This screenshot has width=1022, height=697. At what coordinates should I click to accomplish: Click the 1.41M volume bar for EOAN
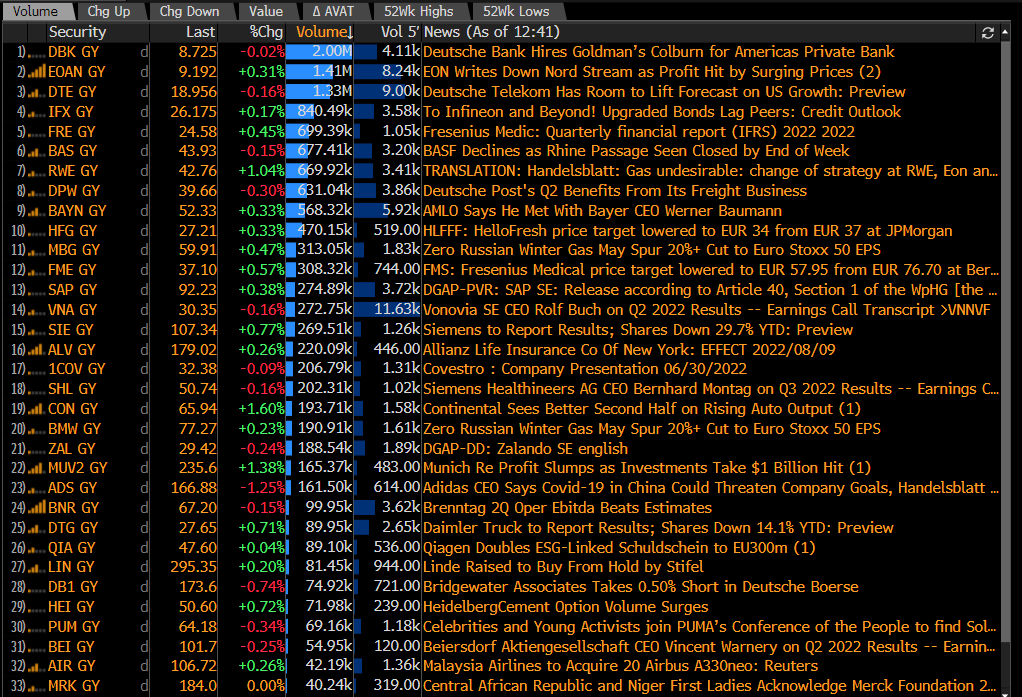click(319, 72)
